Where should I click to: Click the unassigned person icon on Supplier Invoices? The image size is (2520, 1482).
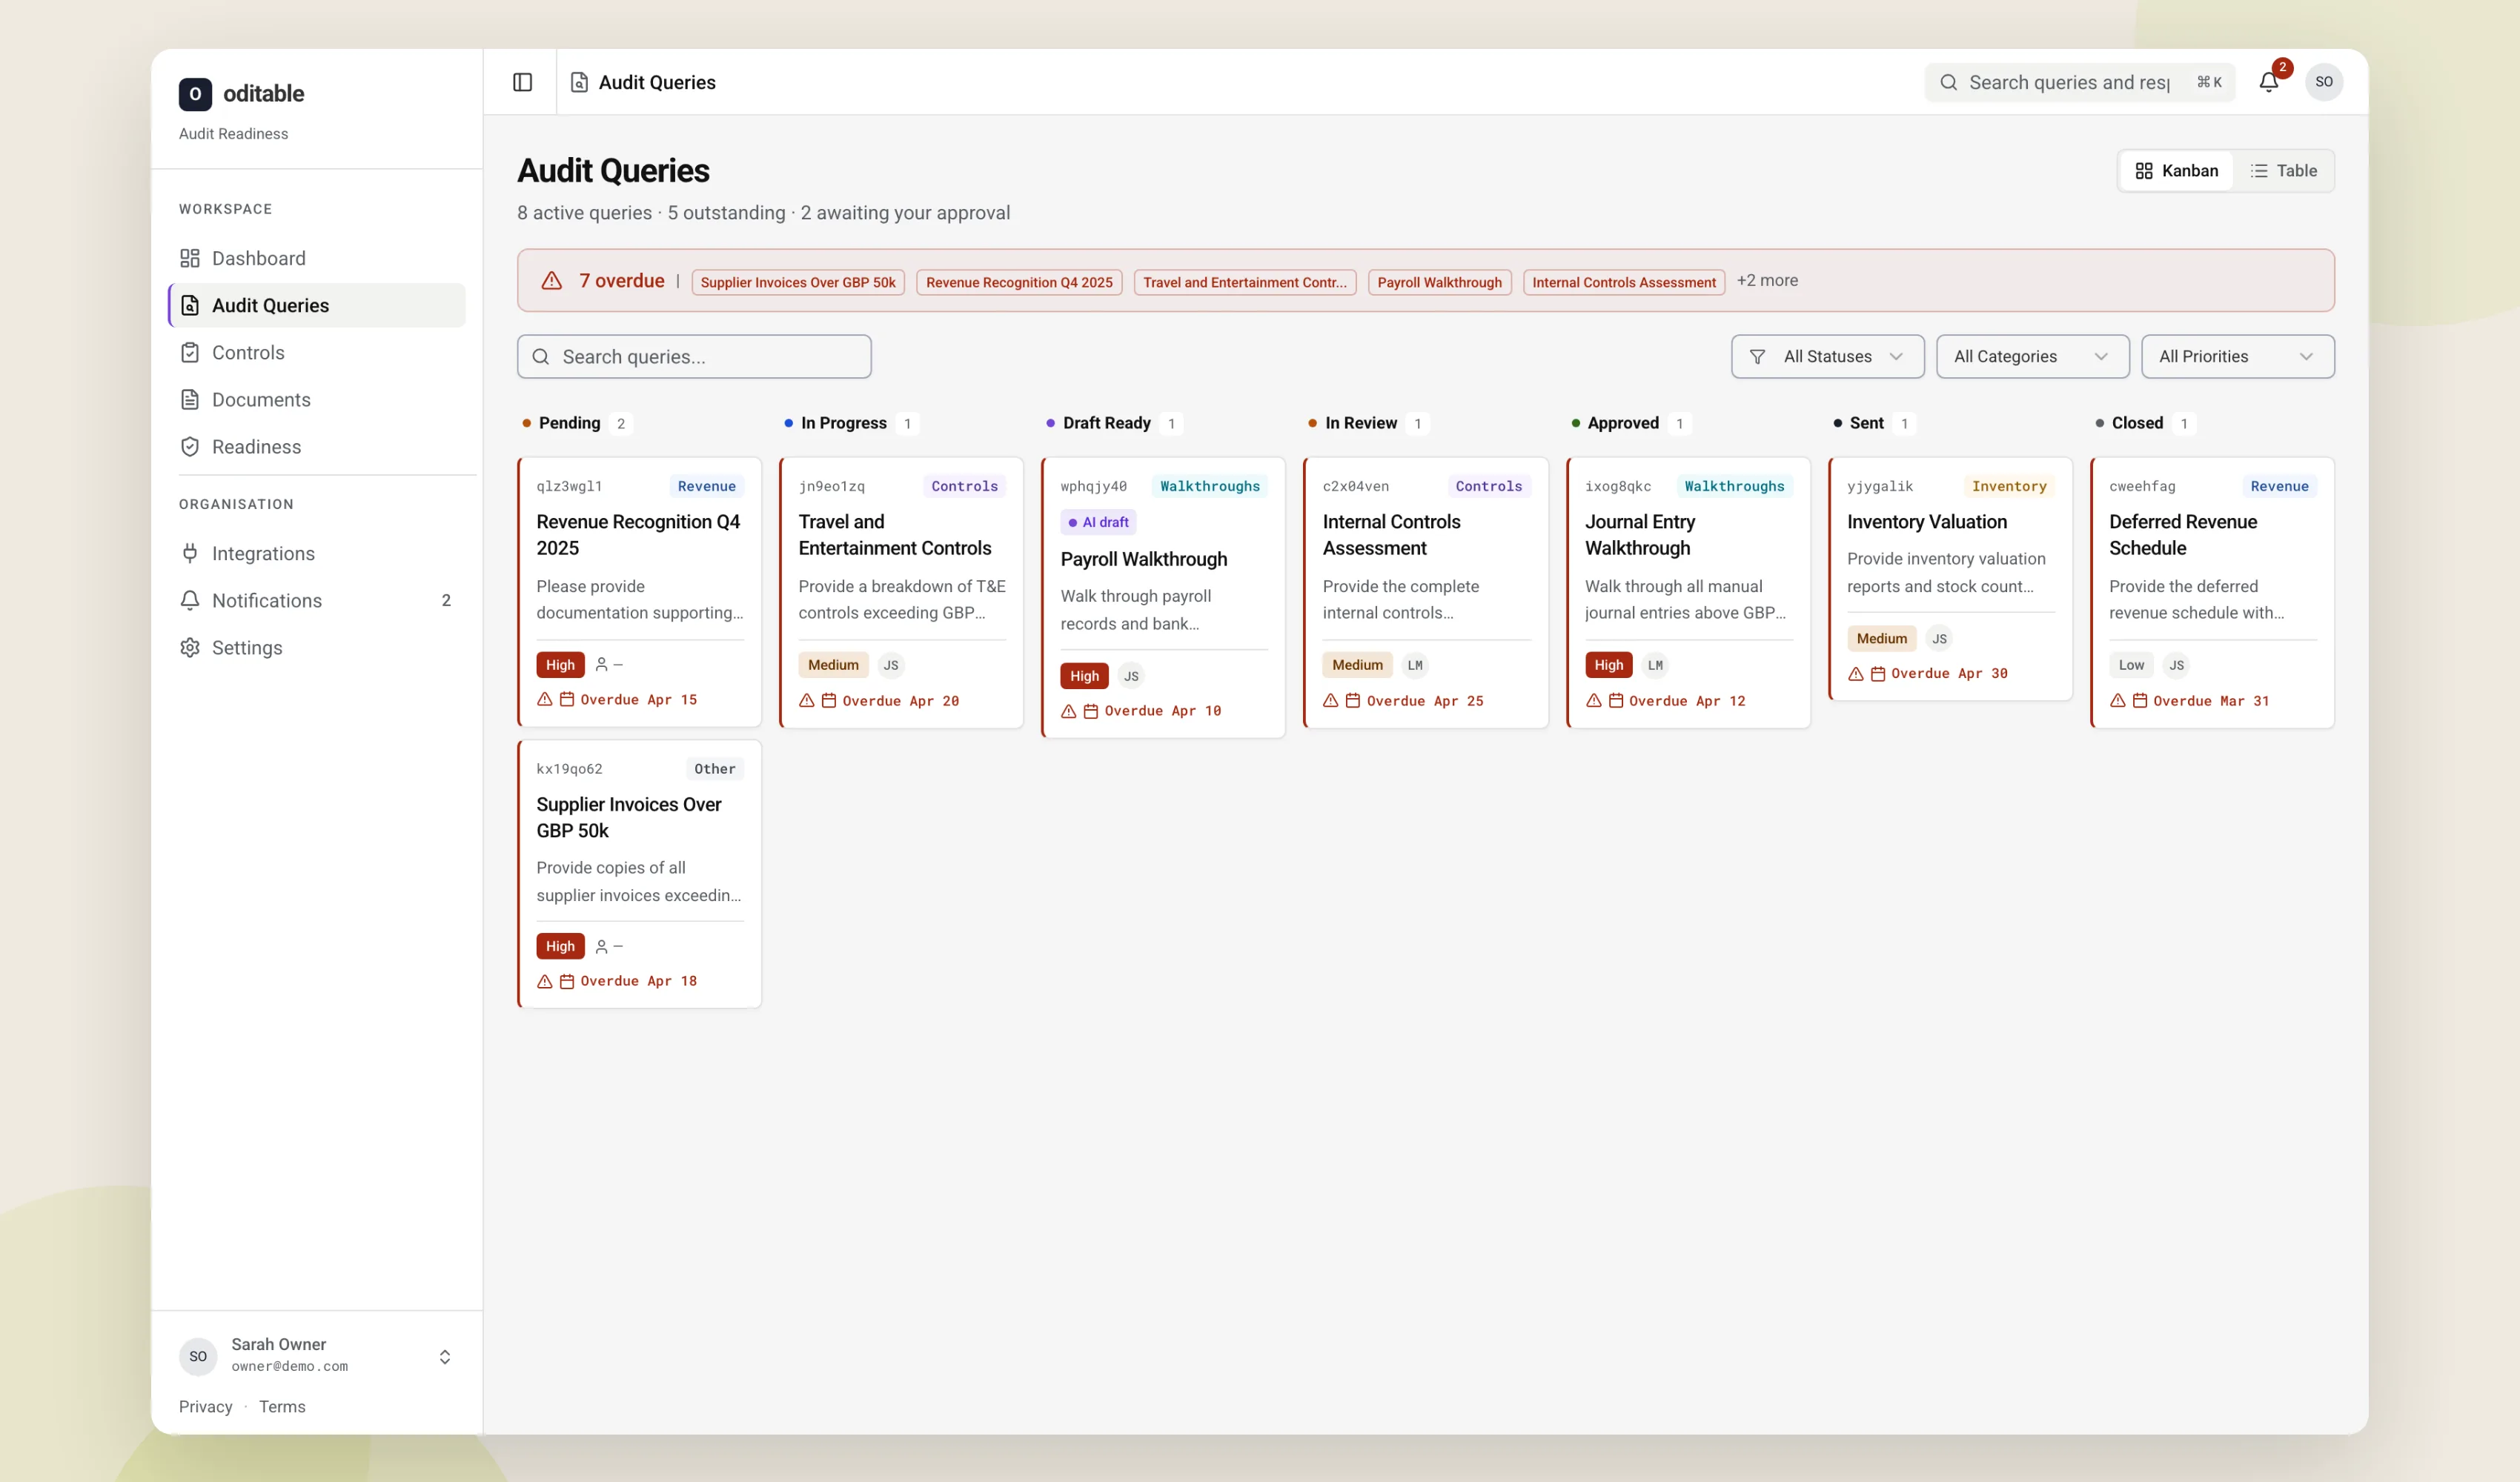[601, 946]
